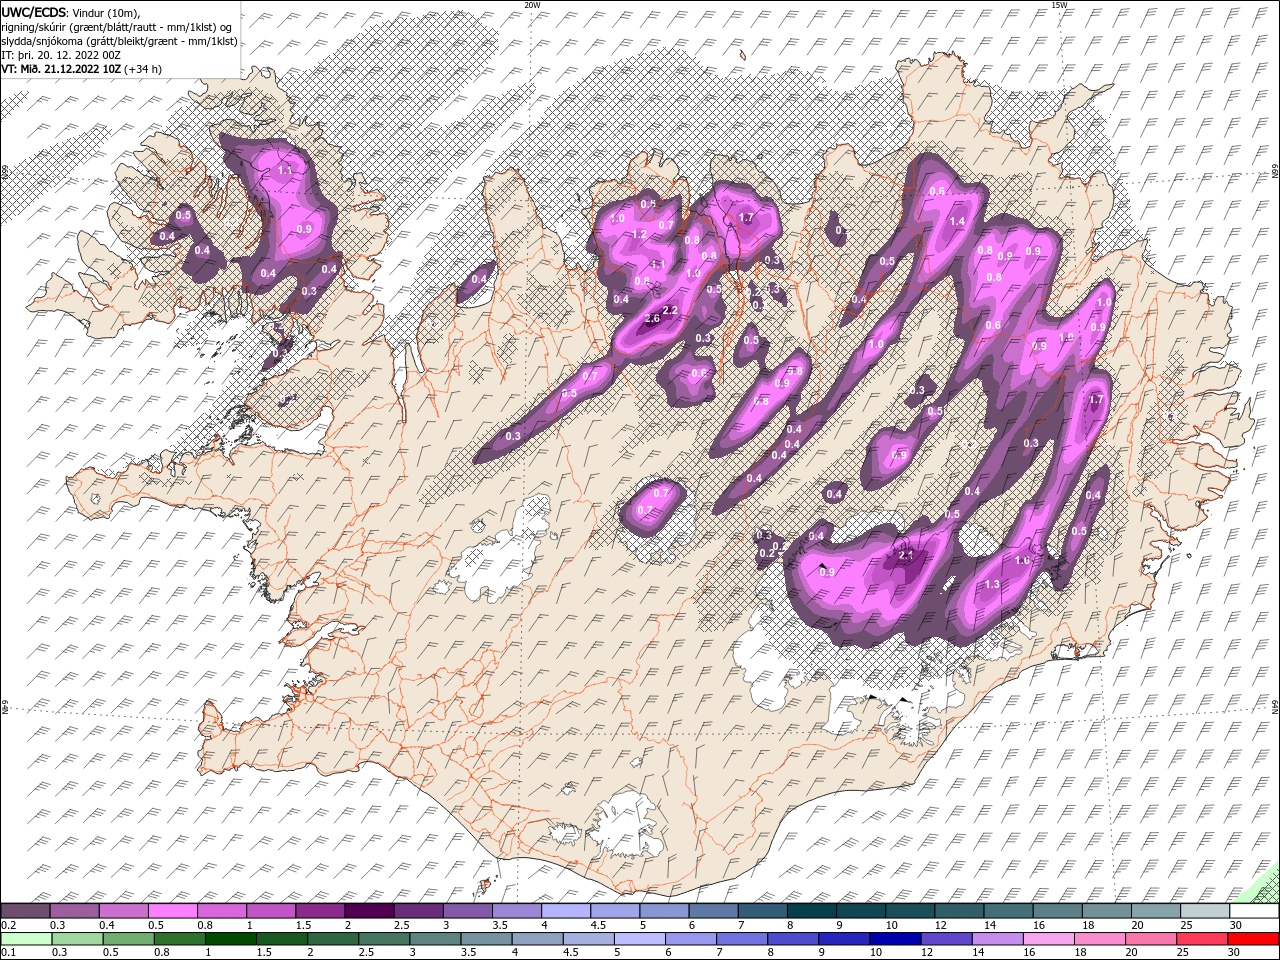Click the 'IT: þri. 20. 12. 2022 00Z' line

pyautogui.click(x=63, y=55)
